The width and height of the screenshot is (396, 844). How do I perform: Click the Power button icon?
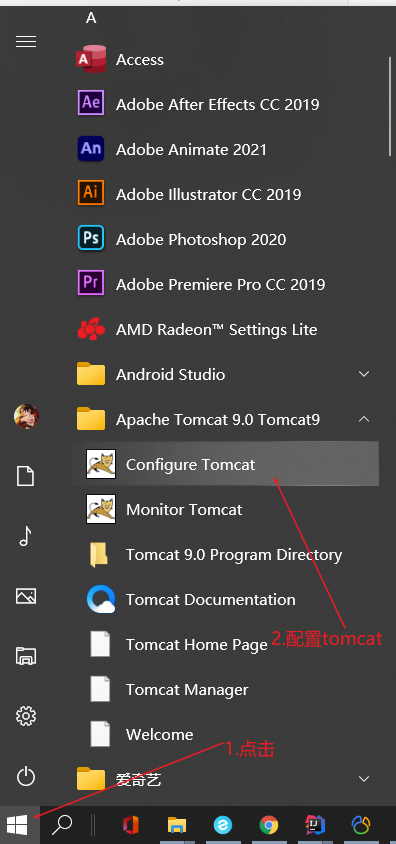coord(26,777)
